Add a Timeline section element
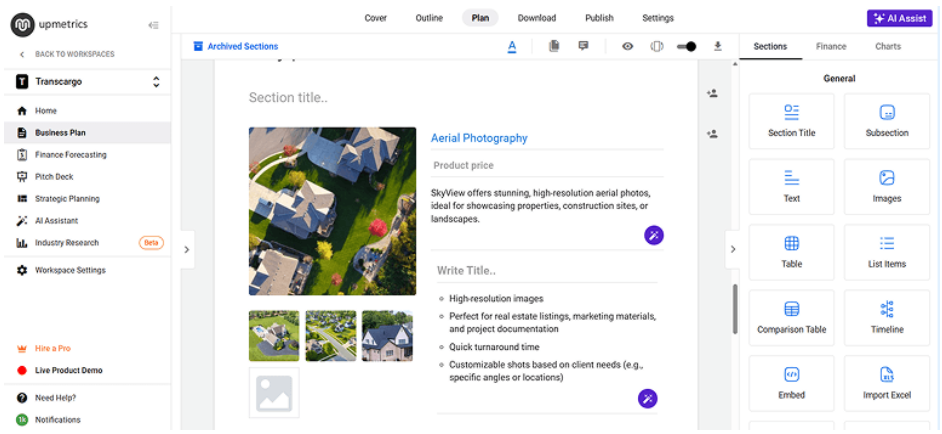 click(x=886, y=317)
